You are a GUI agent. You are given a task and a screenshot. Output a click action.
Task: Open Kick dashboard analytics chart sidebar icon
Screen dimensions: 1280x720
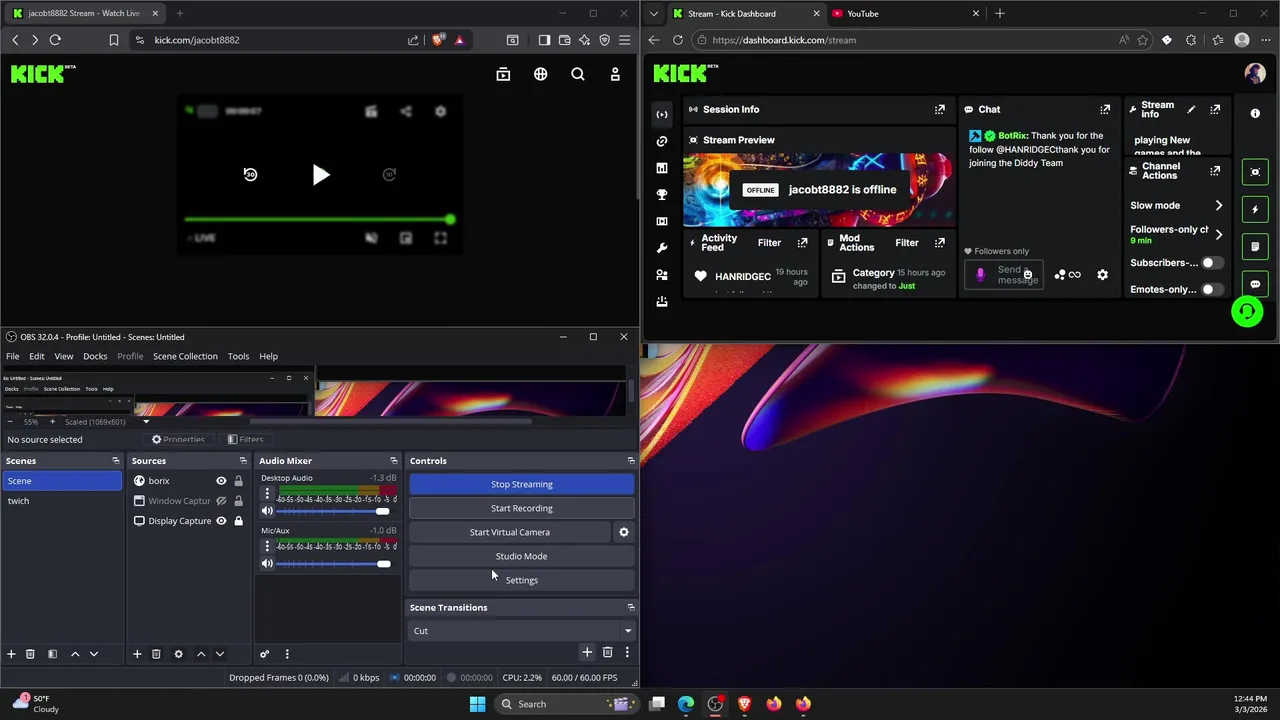coord(661,168)
